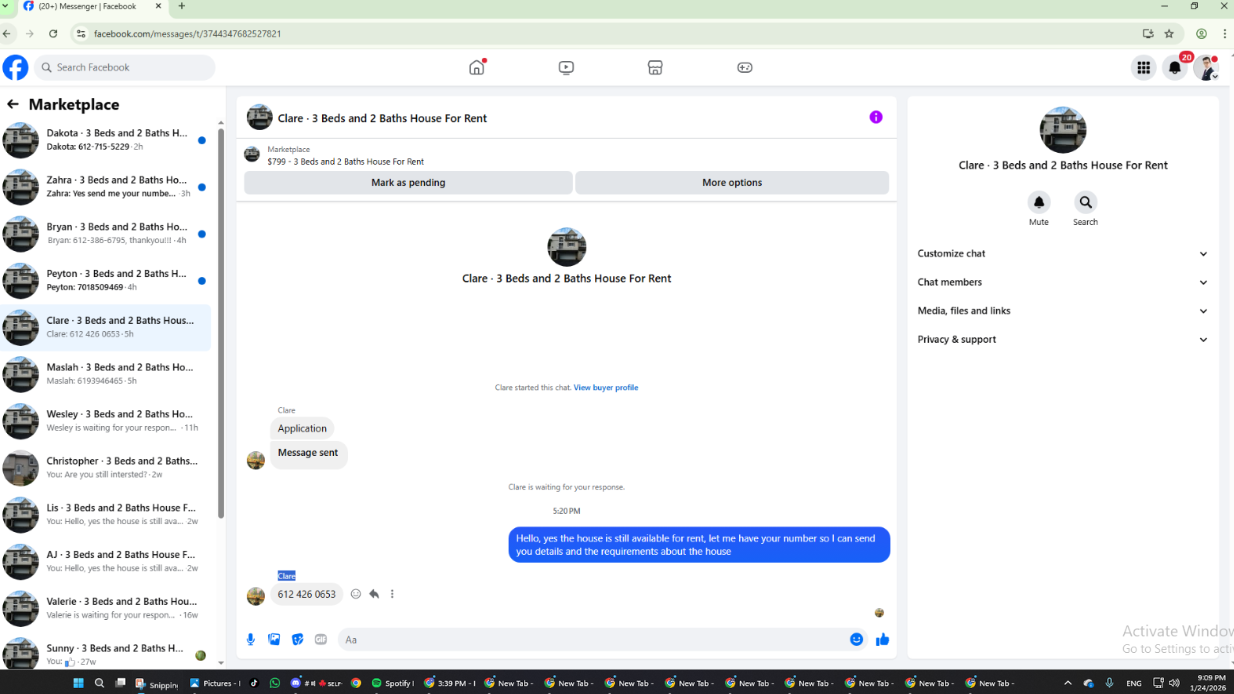Click the "Message sent" bubble
1234x694 pixels.
[308, 453]
